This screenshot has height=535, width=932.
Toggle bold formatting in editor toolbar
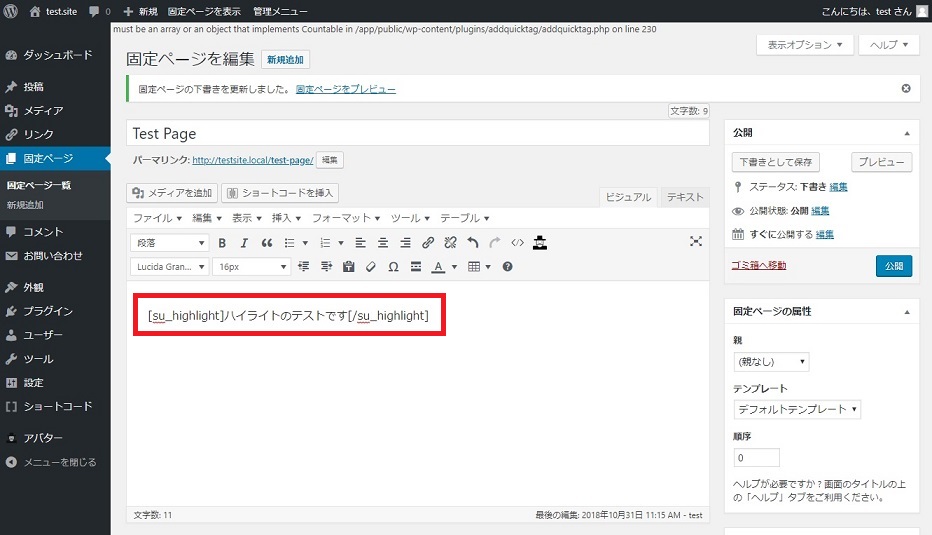[x=222, y=243]
